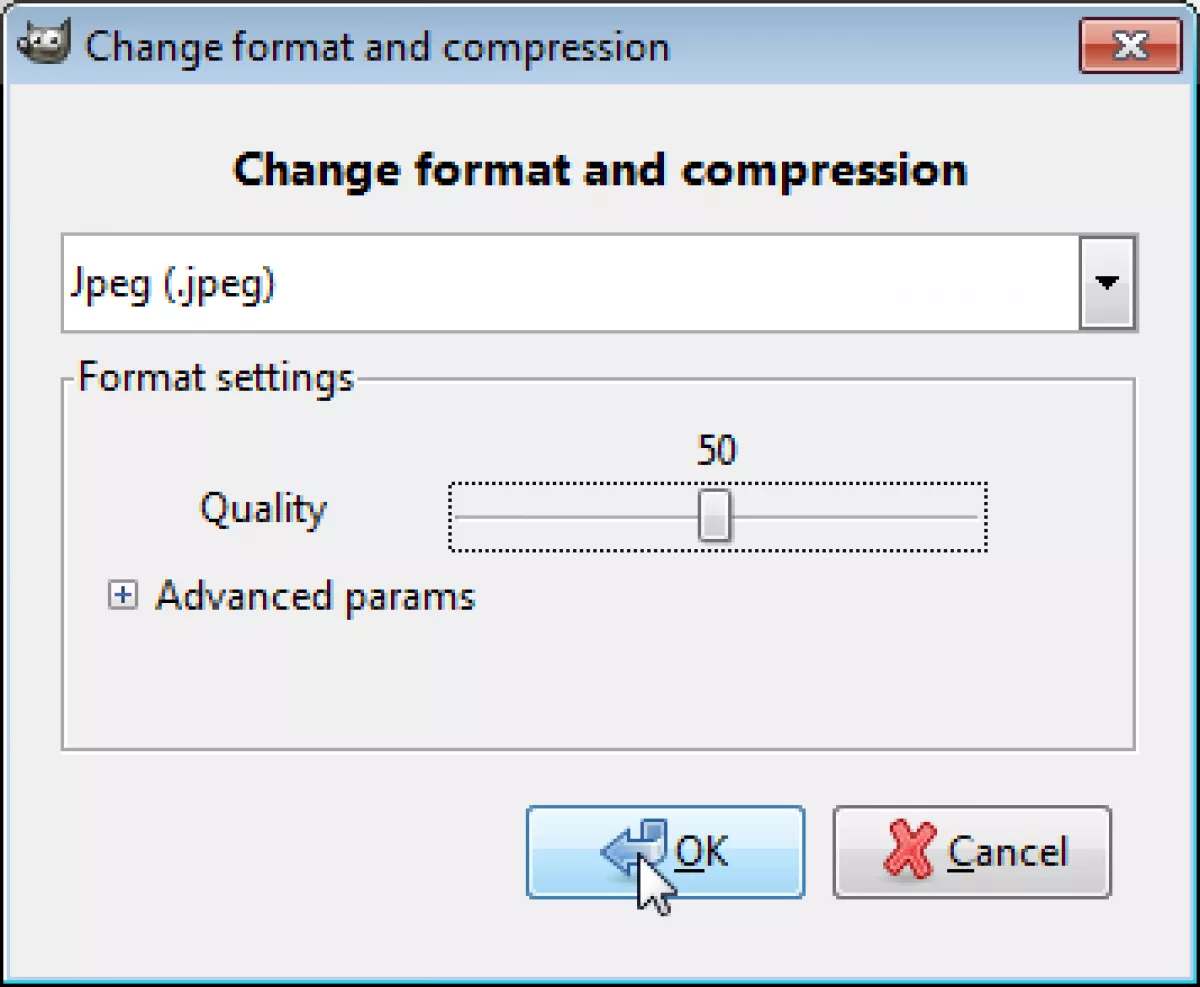
Task: Click the plus icon beside Advanced params
Action: click(122, 597)
